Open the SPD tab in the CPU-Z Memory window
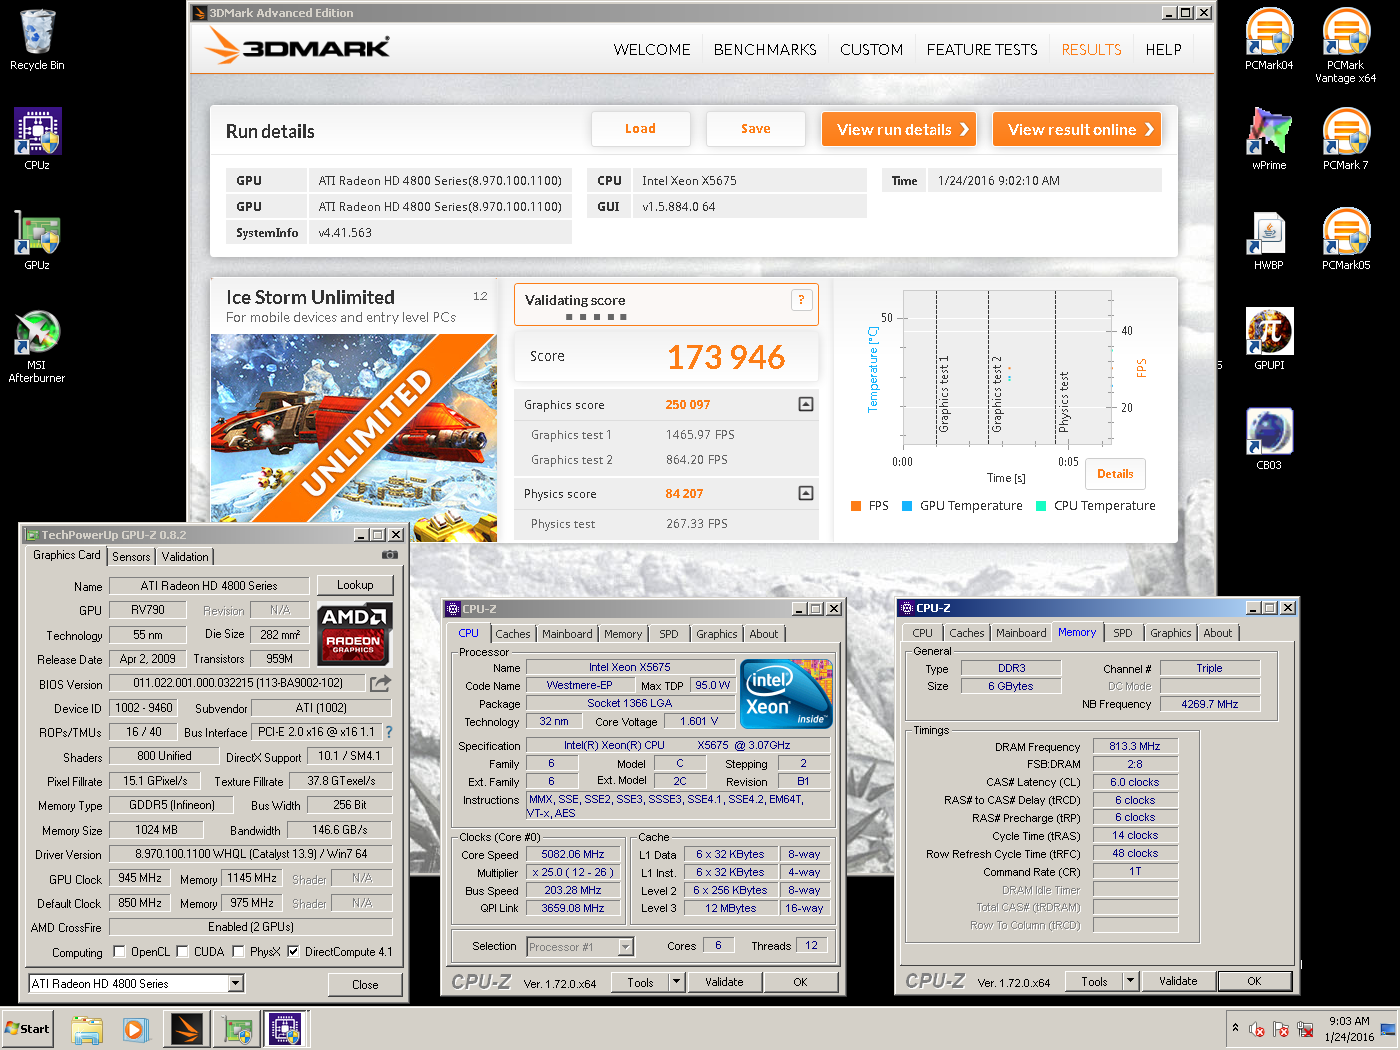 [x=1123, y=633]
